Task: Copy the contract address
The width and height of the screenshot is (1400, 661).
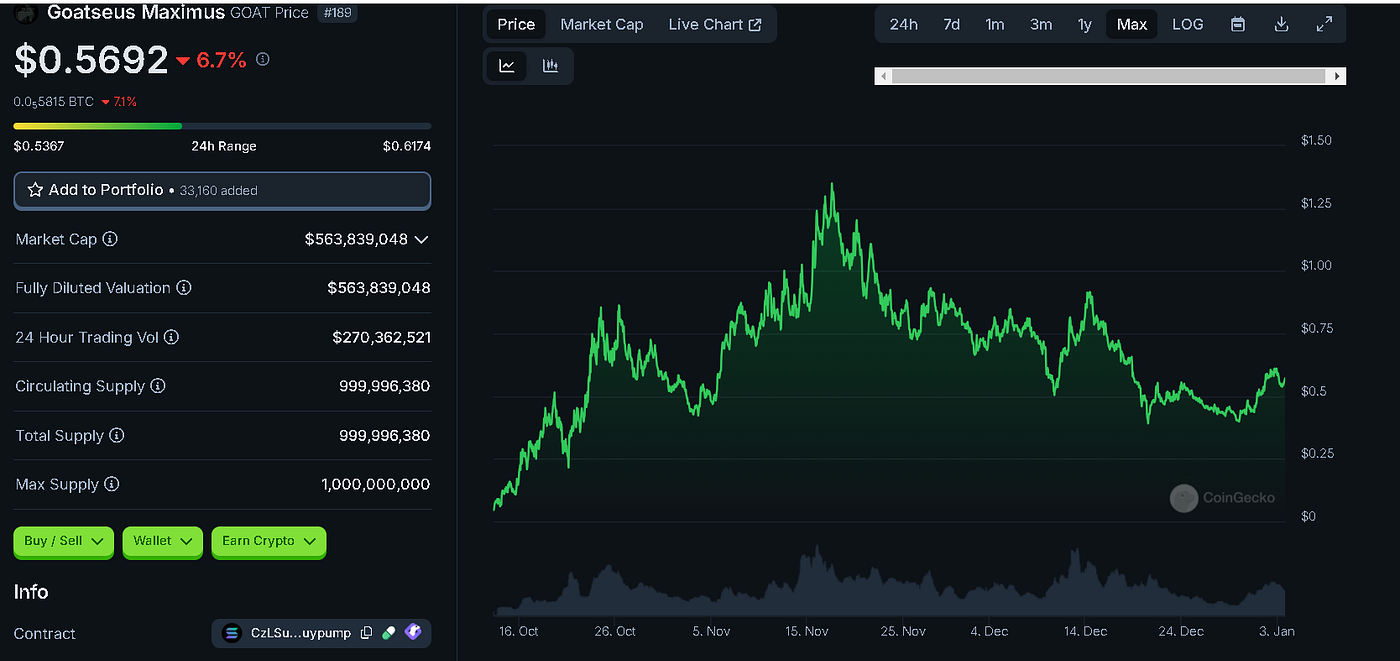Action: (366, 633)
